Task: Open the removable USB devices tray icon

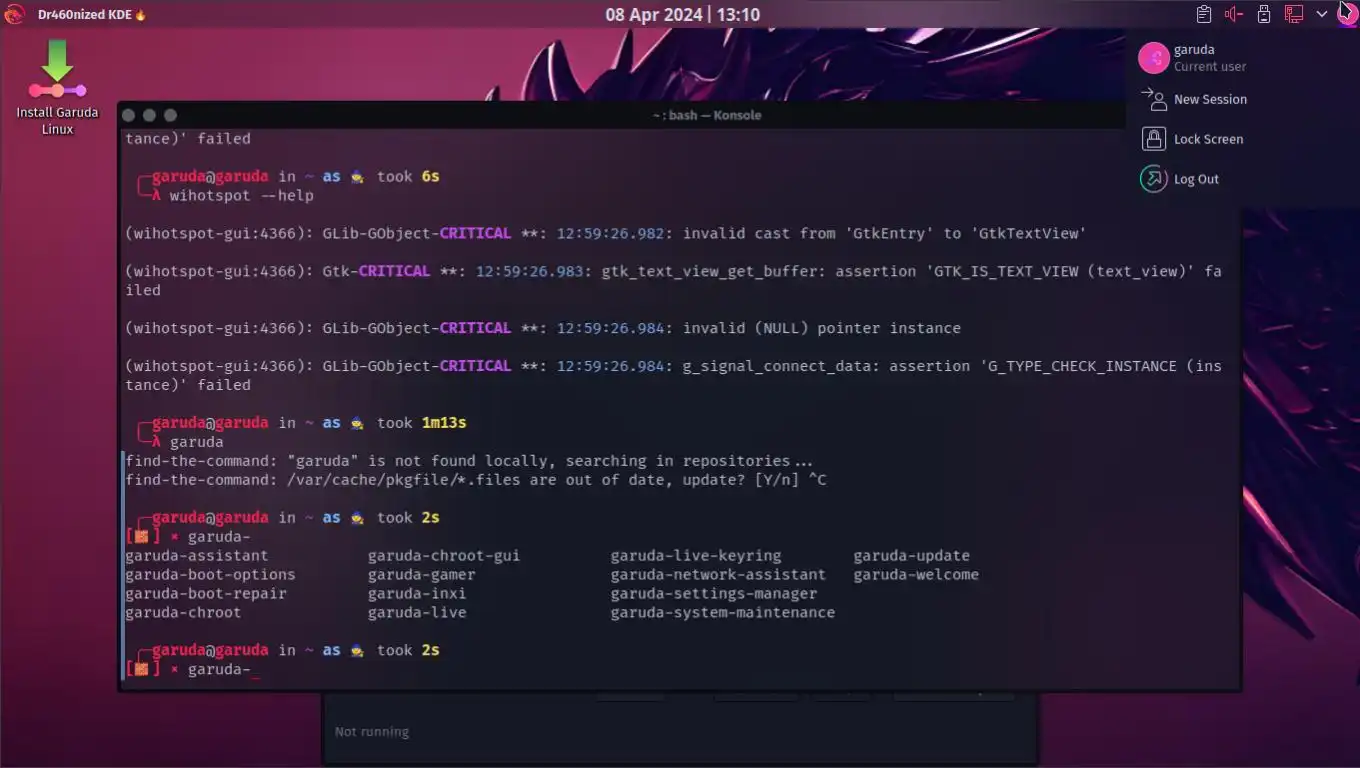Action: [1264, 14]
